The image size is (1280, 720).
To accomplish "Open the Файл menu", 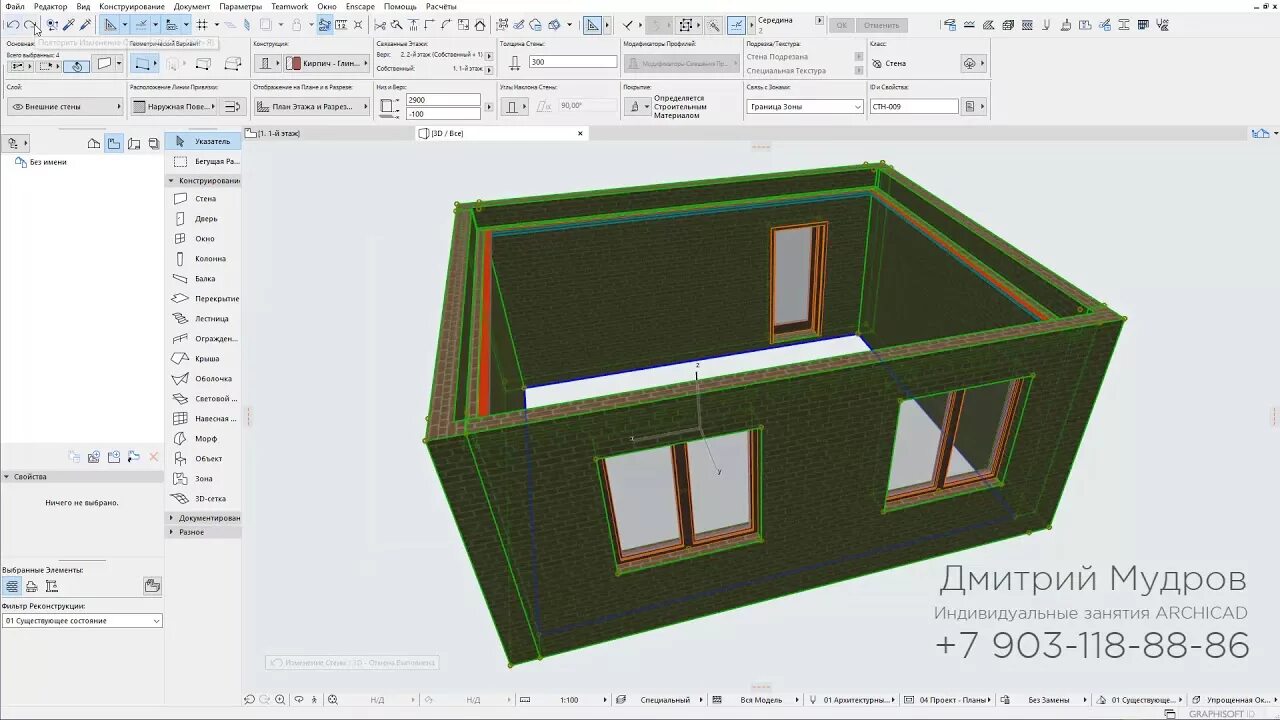I will (x=15, y=6).
